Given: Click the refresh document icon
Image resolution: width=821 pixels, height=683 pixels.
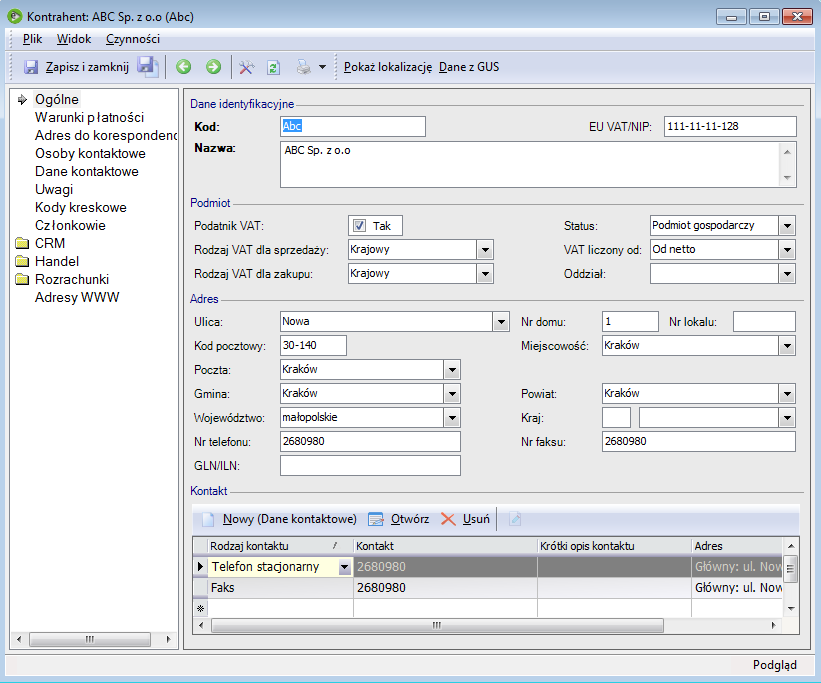Looking at the screenshot, I should tap(273, 67).
